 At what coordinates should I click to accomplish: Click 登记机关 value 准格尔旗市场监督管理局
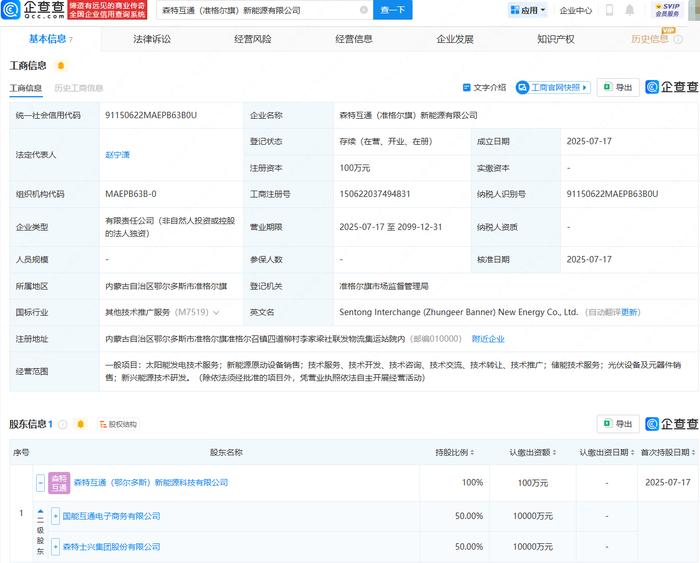click(x=384, y=286)
